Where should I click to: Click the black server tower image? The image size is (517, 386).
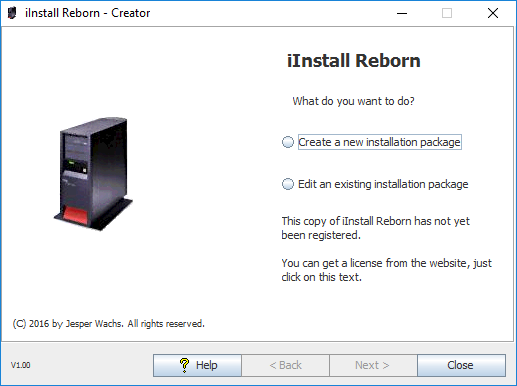tap(93, 174)
